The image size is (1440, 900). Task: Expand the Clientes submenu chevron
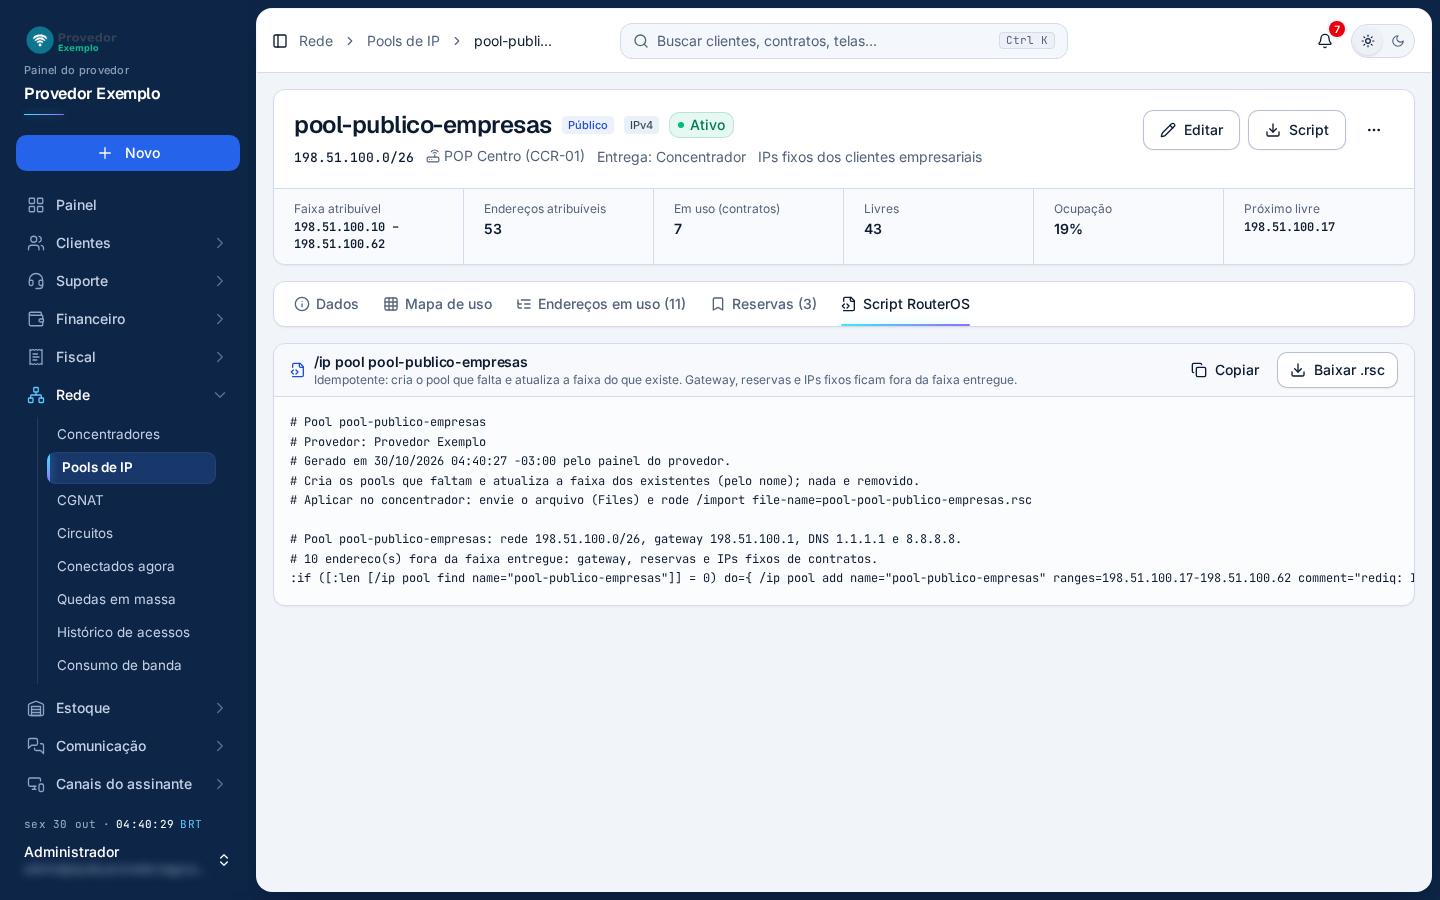tap(220, 243)
